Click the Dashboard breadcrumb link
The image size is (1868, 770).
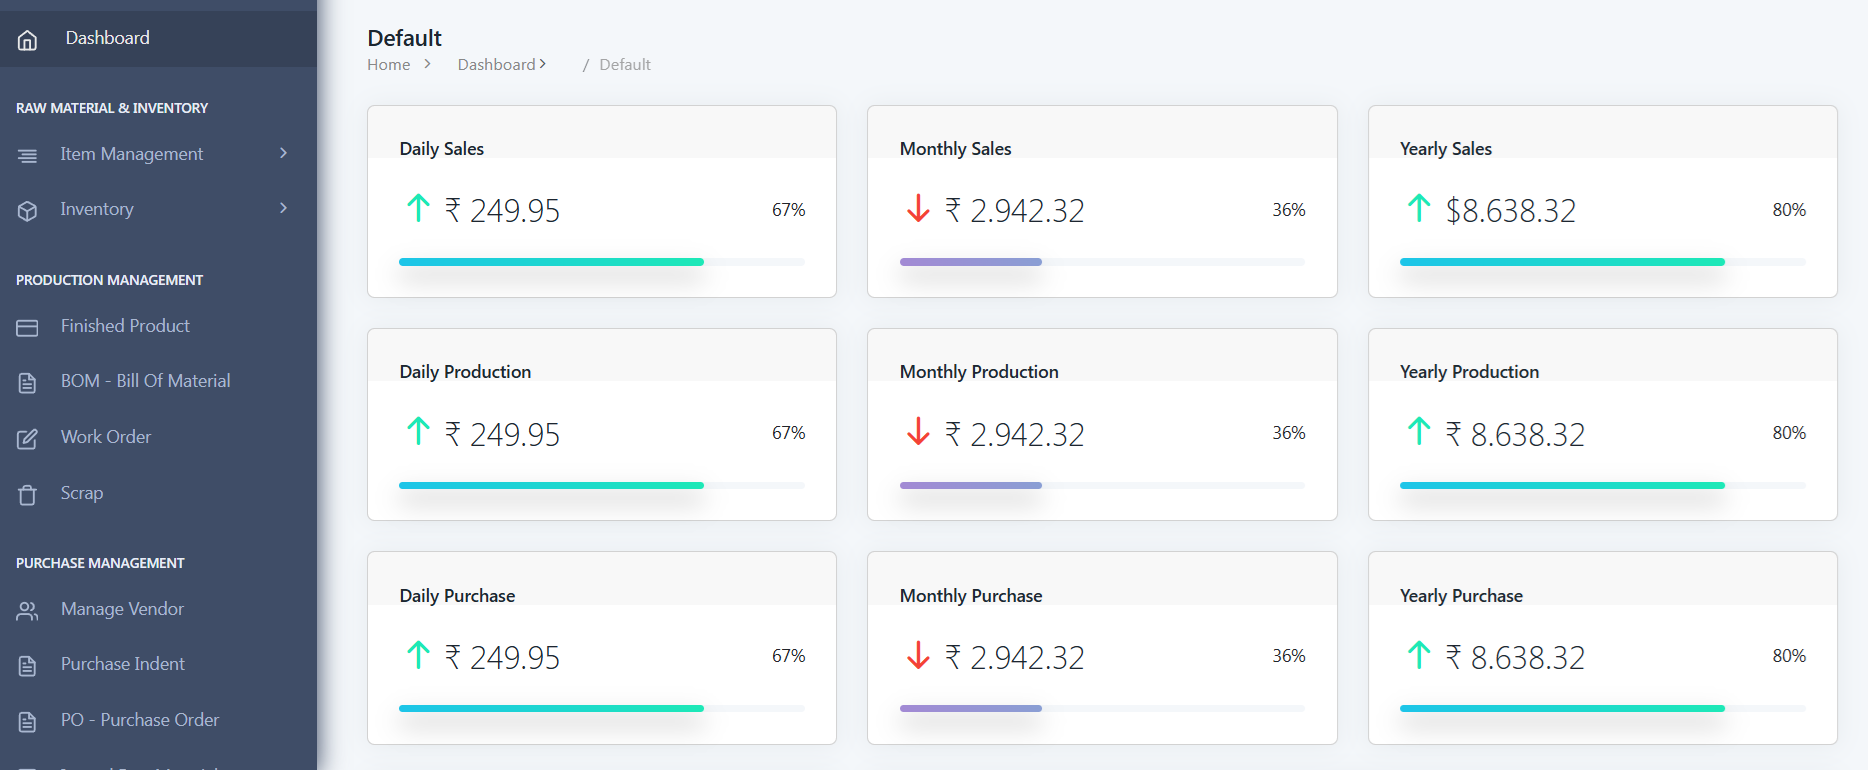[x=496, y=65]
